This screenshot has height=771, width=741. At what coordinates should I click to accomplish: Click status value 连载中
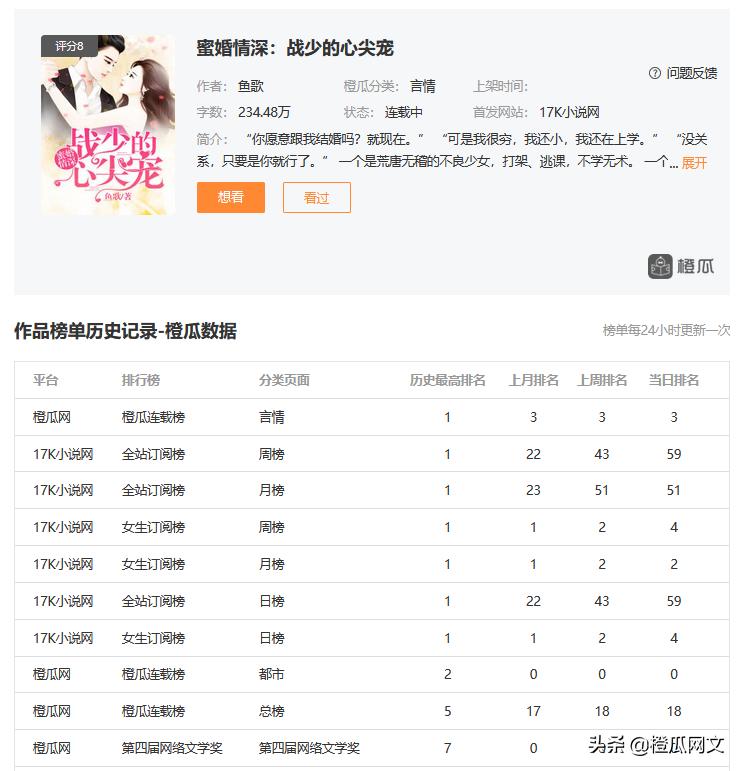pyautogui.click(x=404, y=112)
